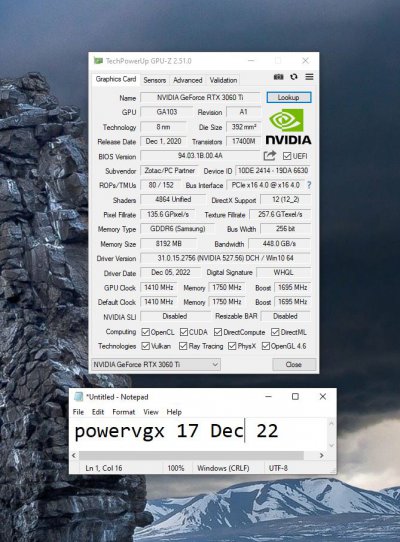Click the Driver Version field
The height and width of the screenshot is (542, 400).
click(x=225, y=258)
